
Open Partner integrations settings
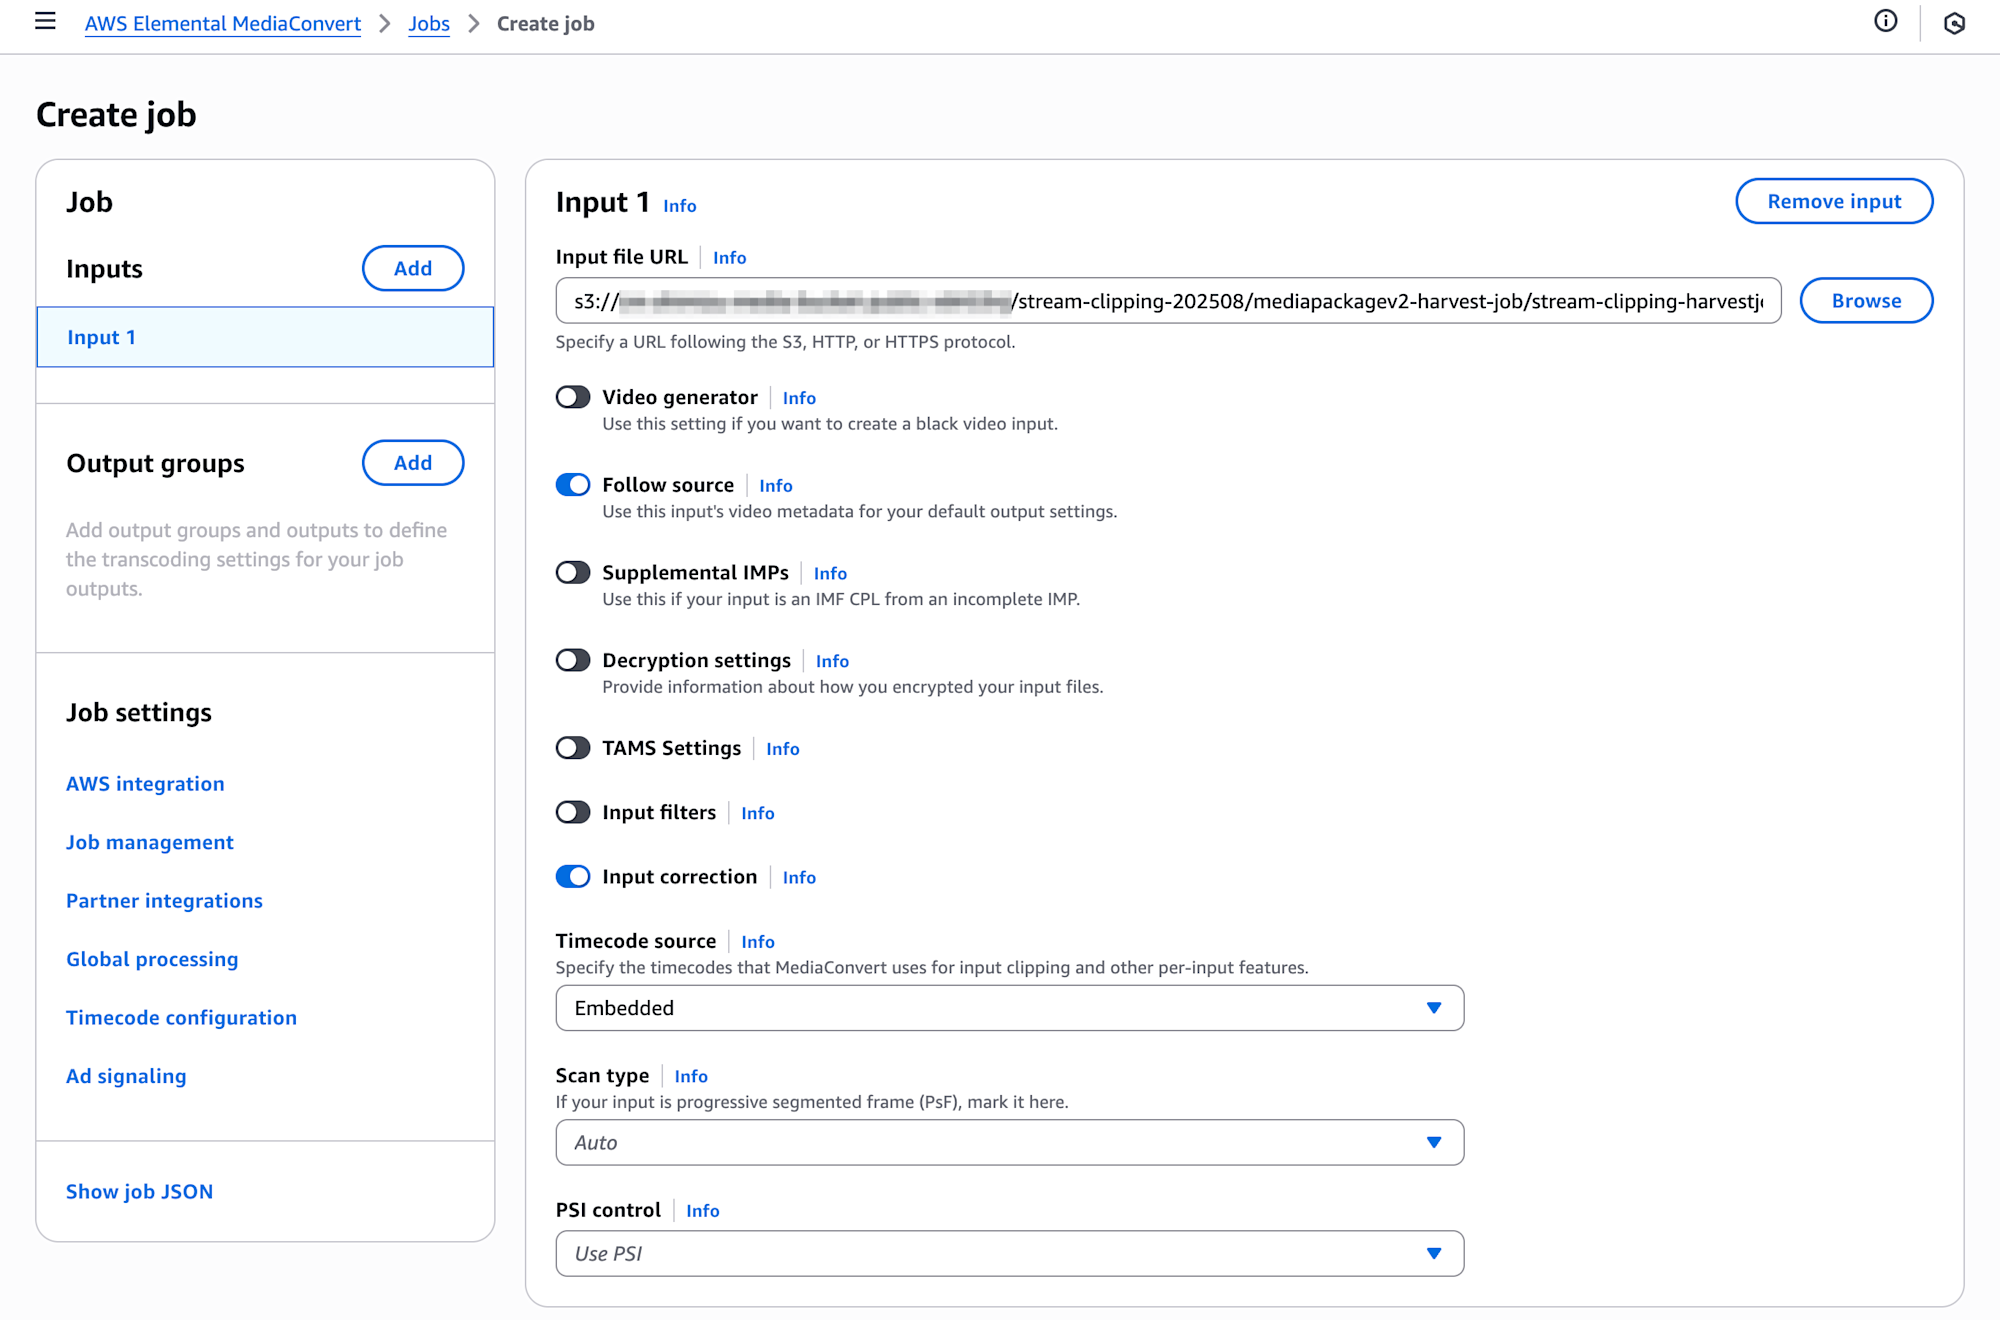164,901
